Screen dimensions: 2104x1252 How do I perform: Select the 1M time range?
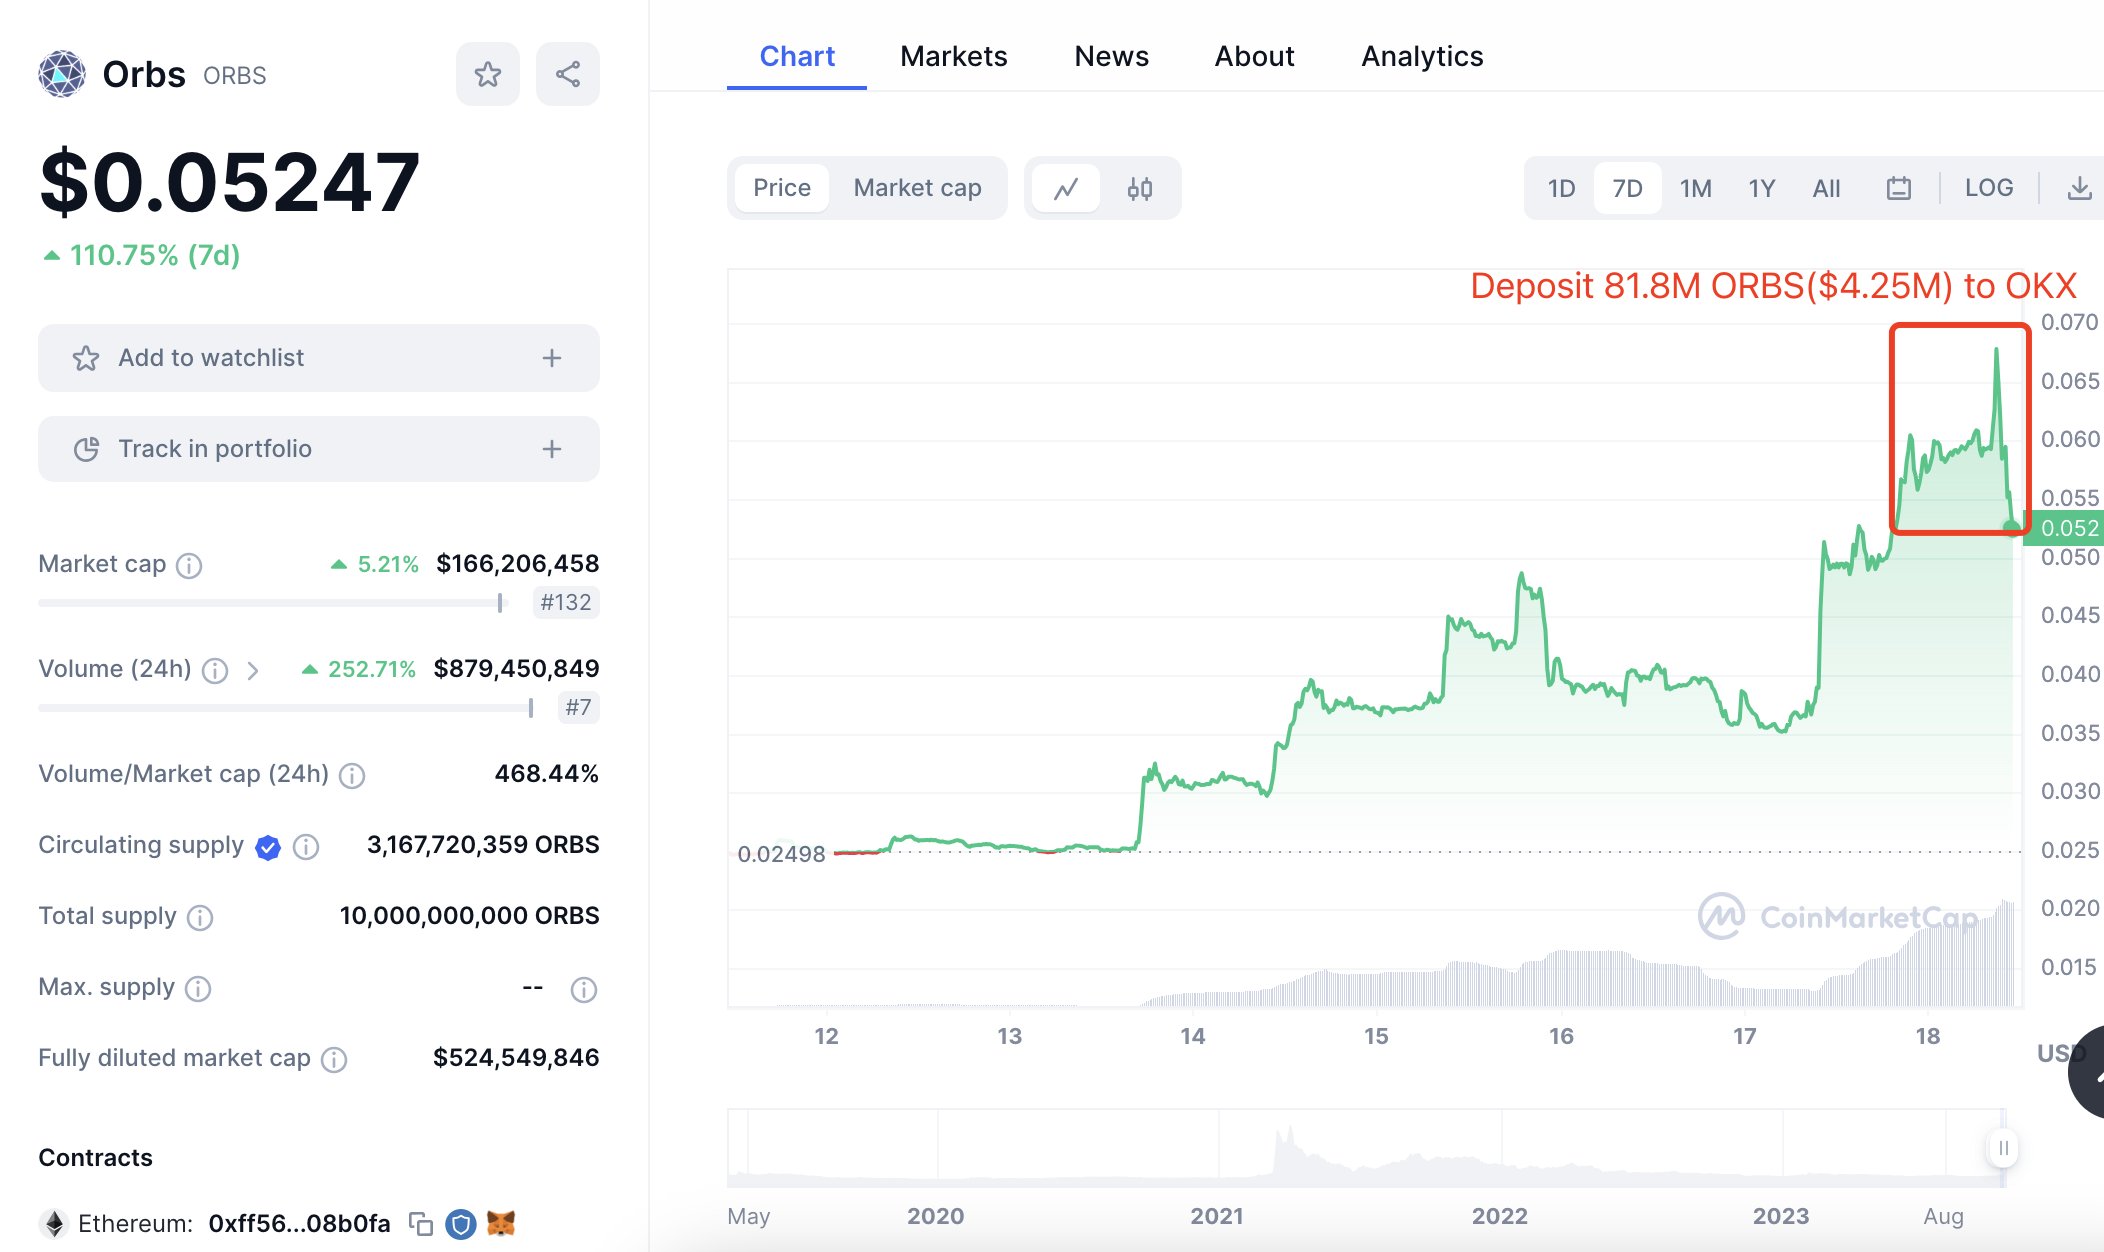tap(1695, 188)
